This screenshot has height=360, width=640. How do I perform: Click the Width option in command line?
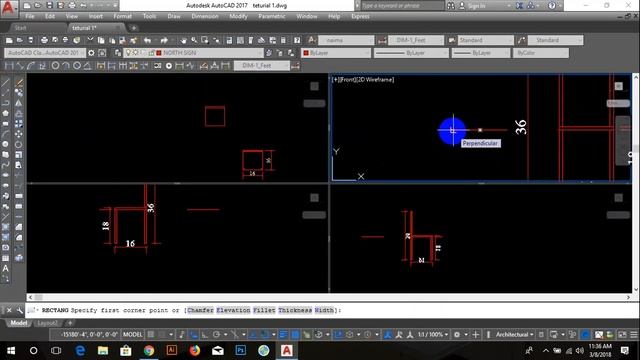pyautogui.click(x=324, y=310)
